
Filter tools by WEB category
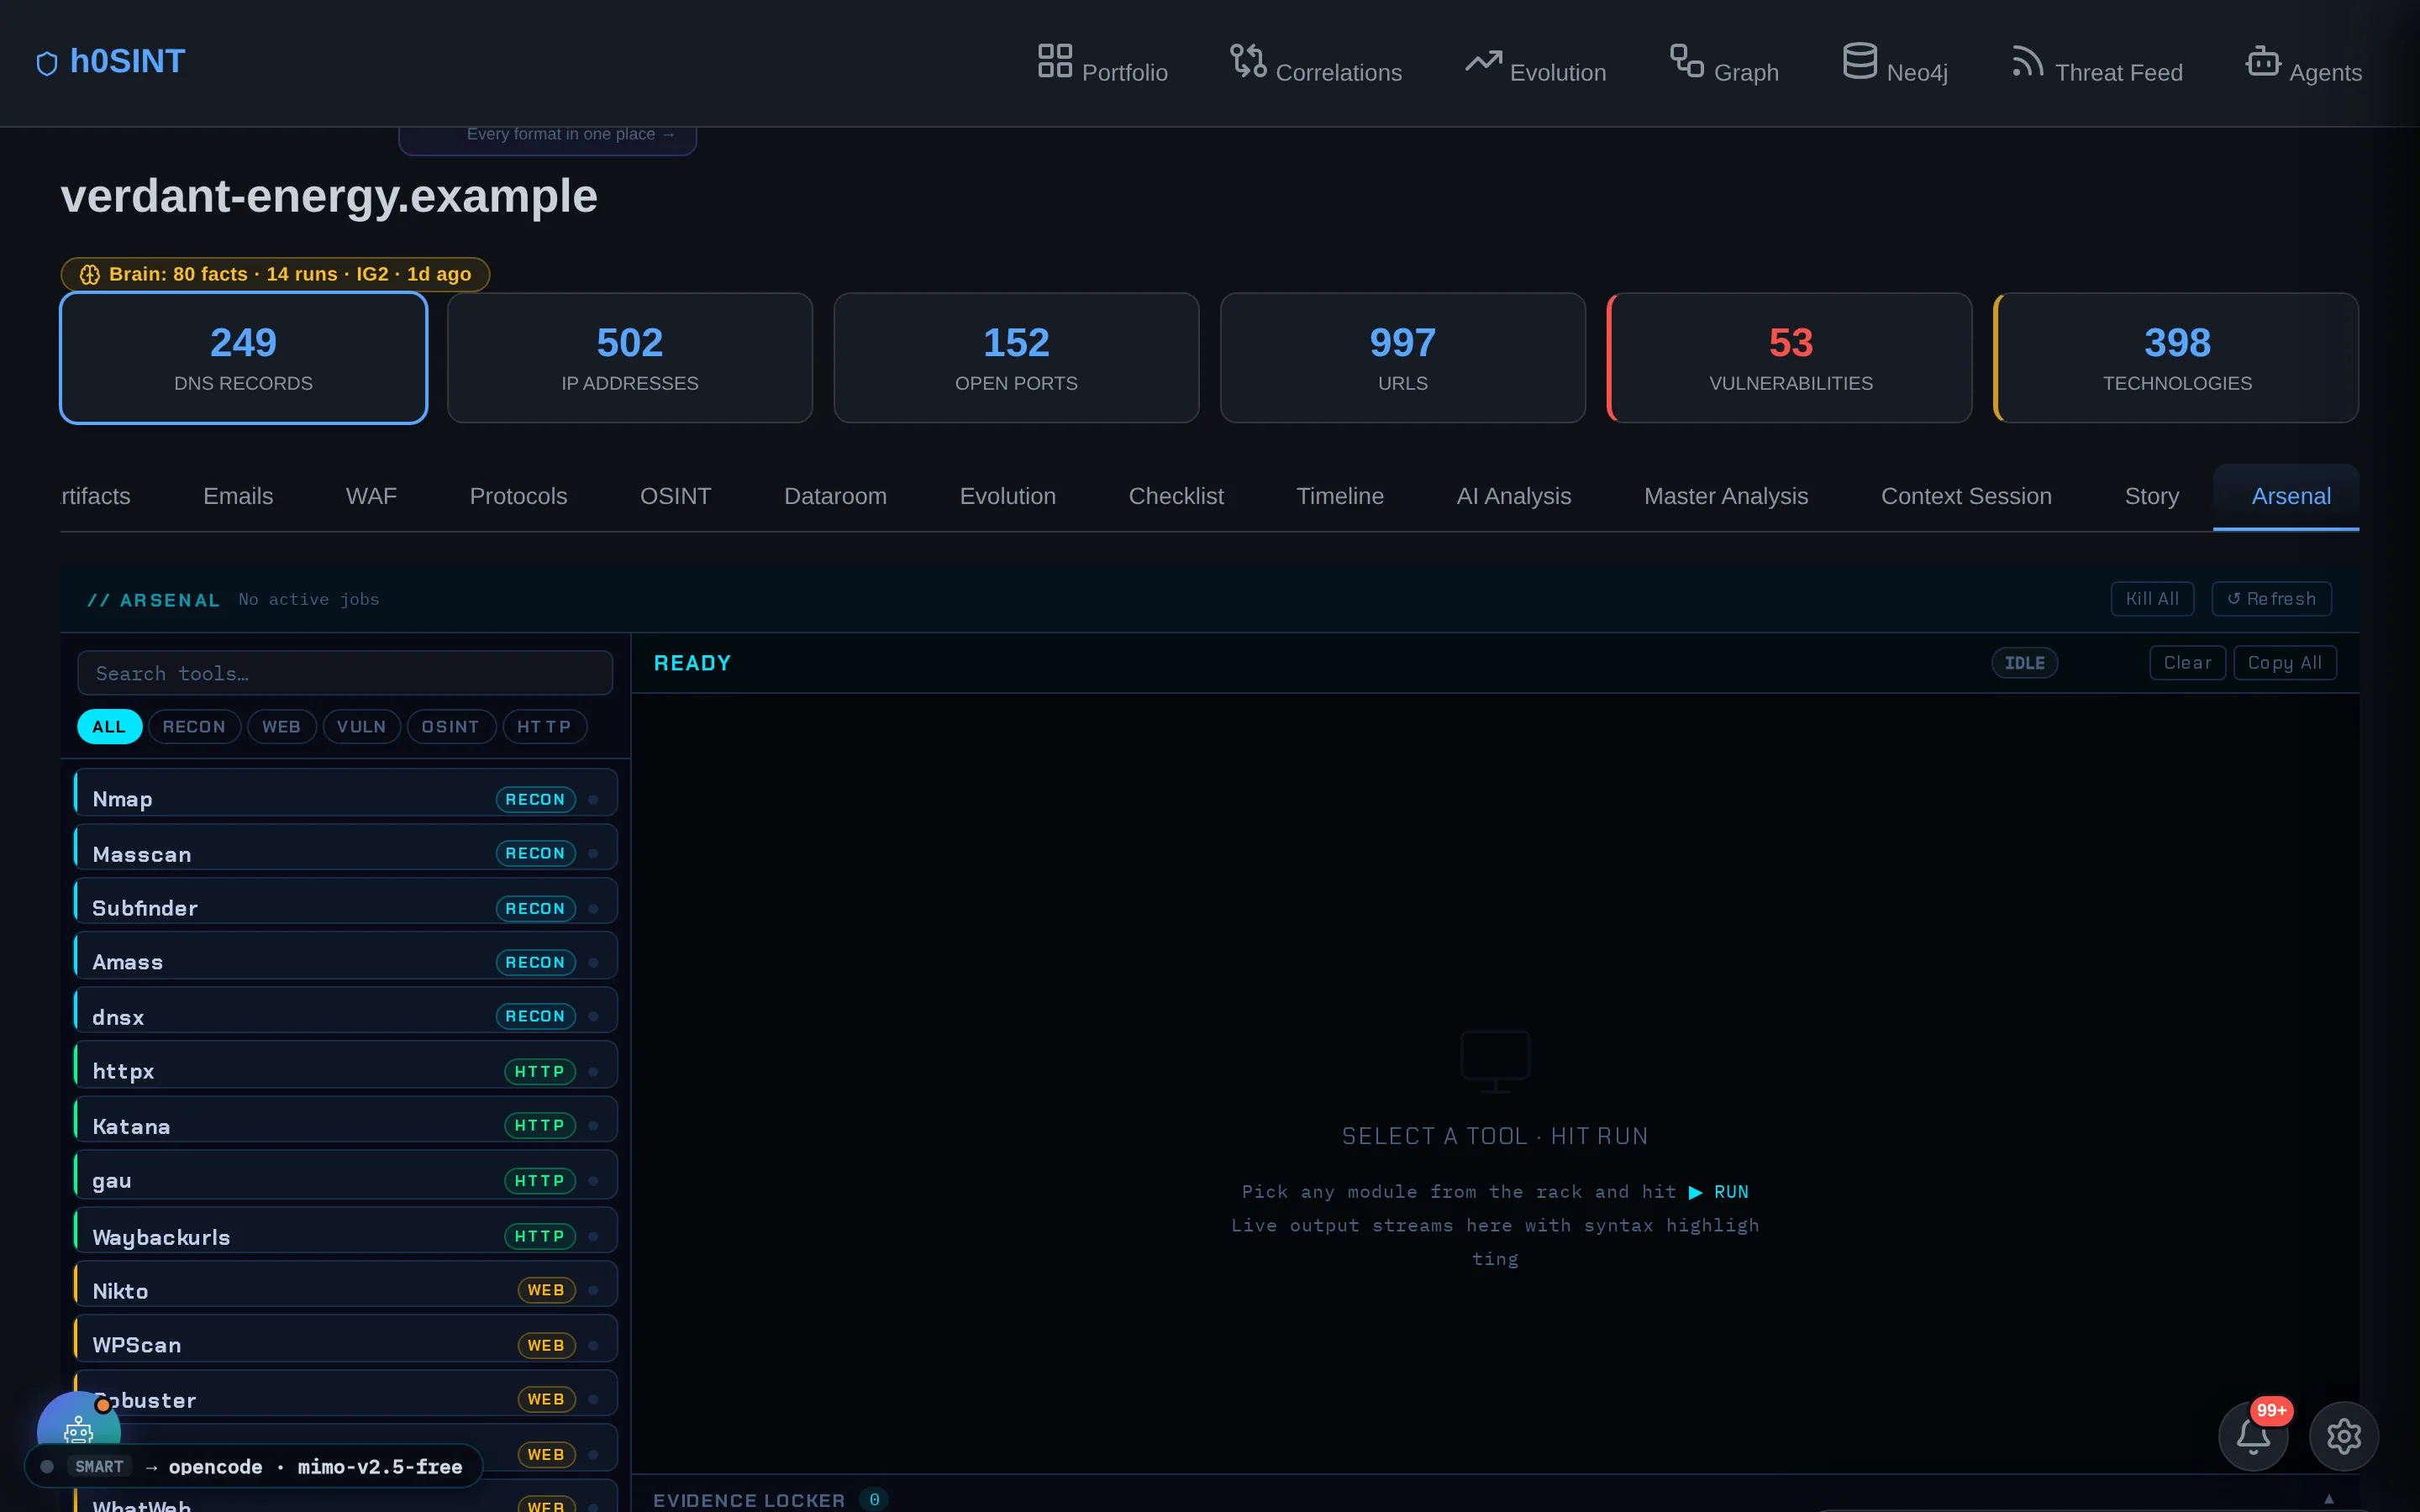[x=281, y=727]
